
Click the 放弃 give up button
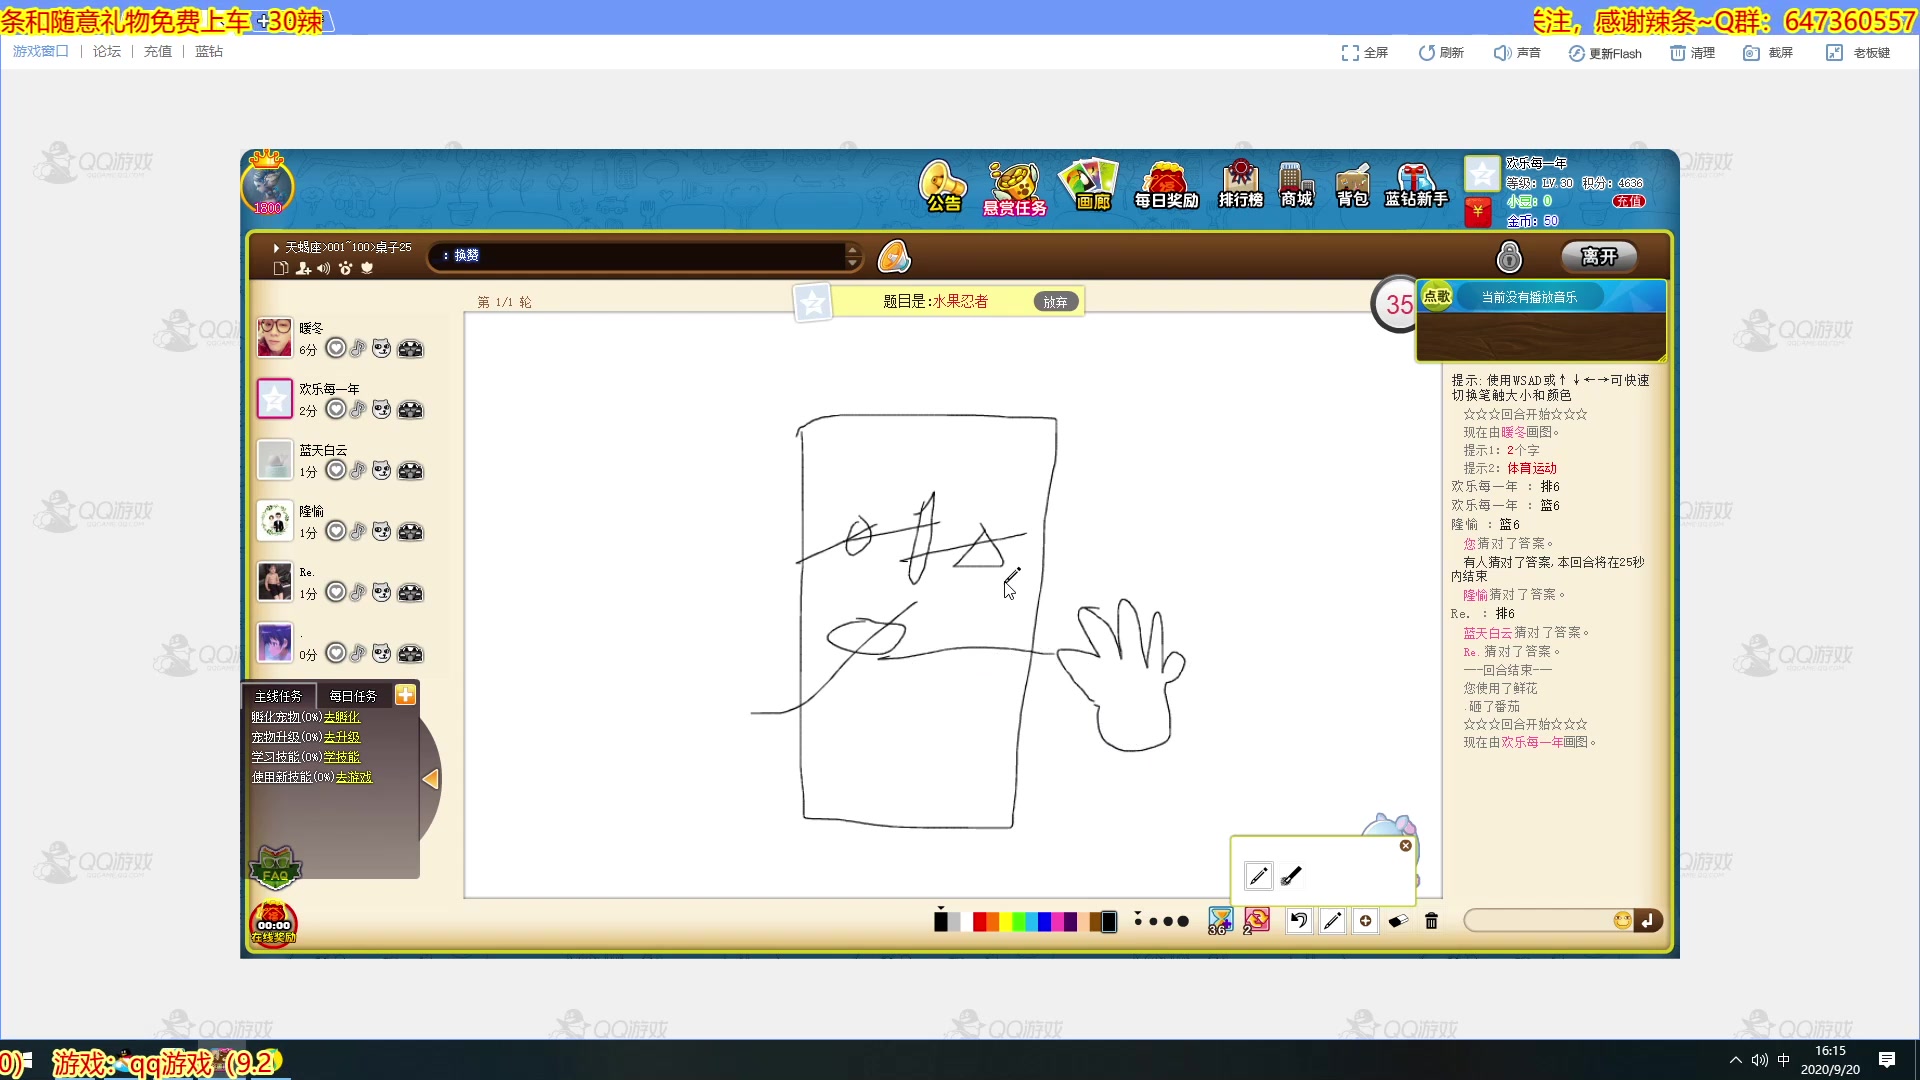coord(1055,301)
